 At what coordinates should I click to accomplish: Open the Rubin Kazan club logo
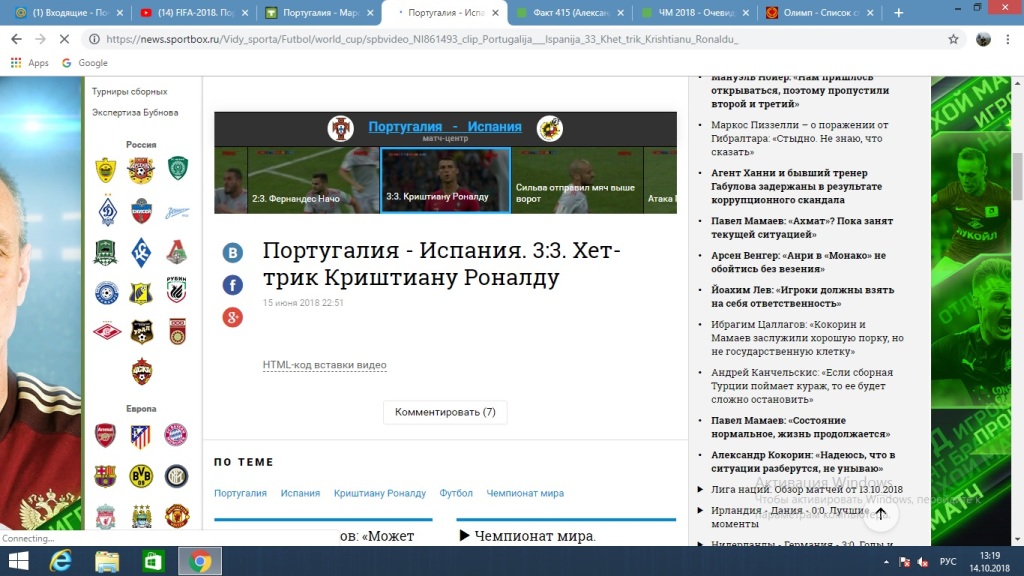tap(176, 289)
